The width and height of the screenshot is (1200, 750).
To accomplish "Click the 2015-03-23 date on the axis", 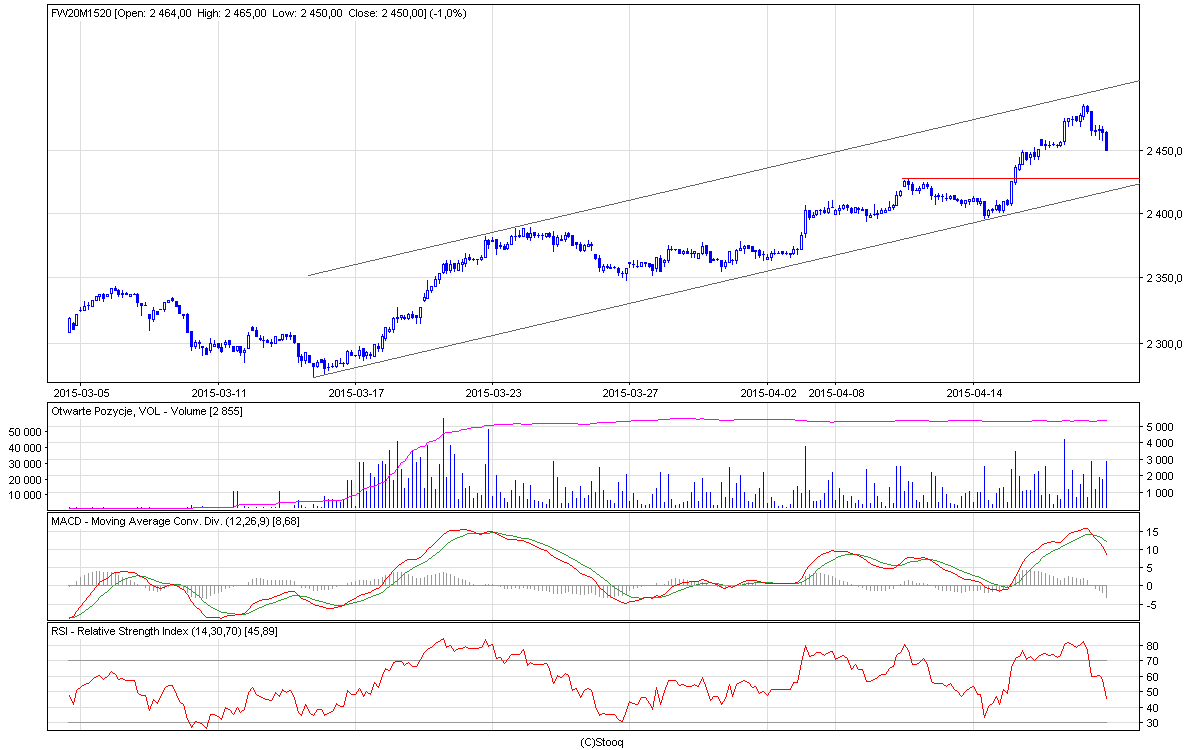I will [493, 393].
